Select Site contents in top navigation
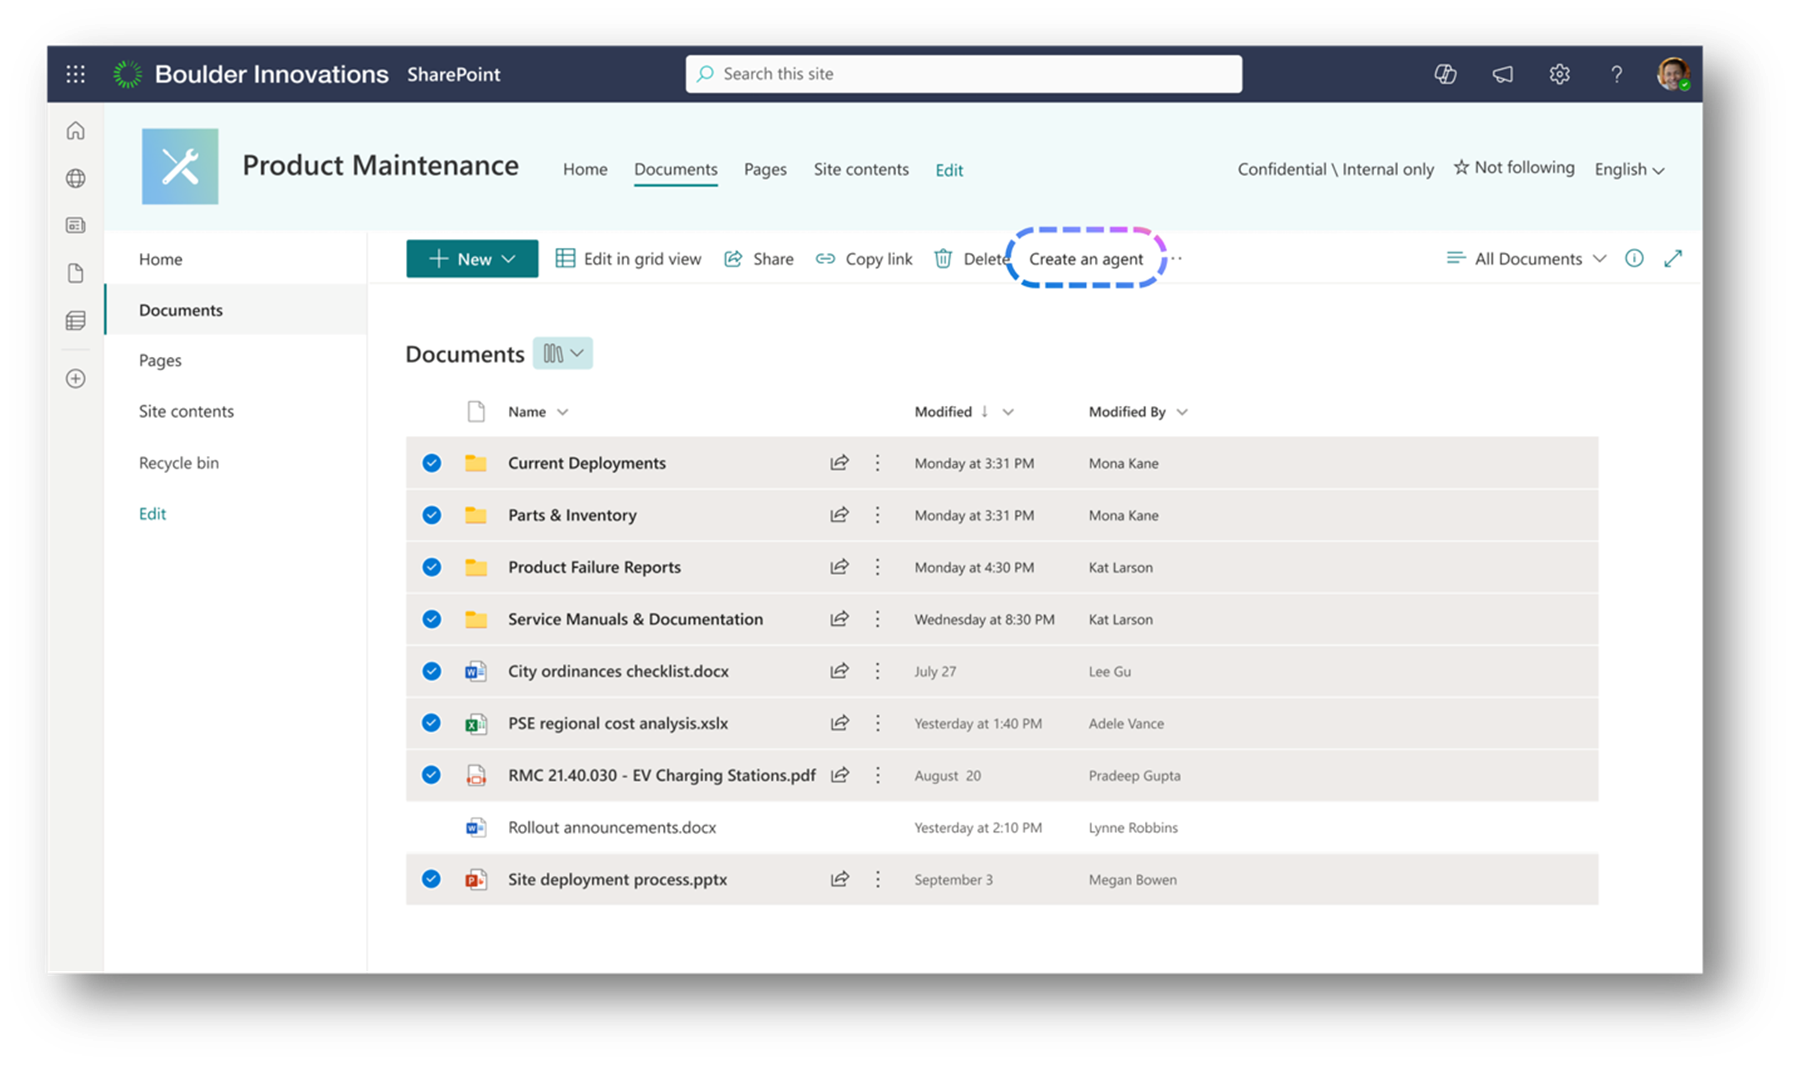Image resolution: width=1794 pixels, height=1067 pixels. point(861,170)
